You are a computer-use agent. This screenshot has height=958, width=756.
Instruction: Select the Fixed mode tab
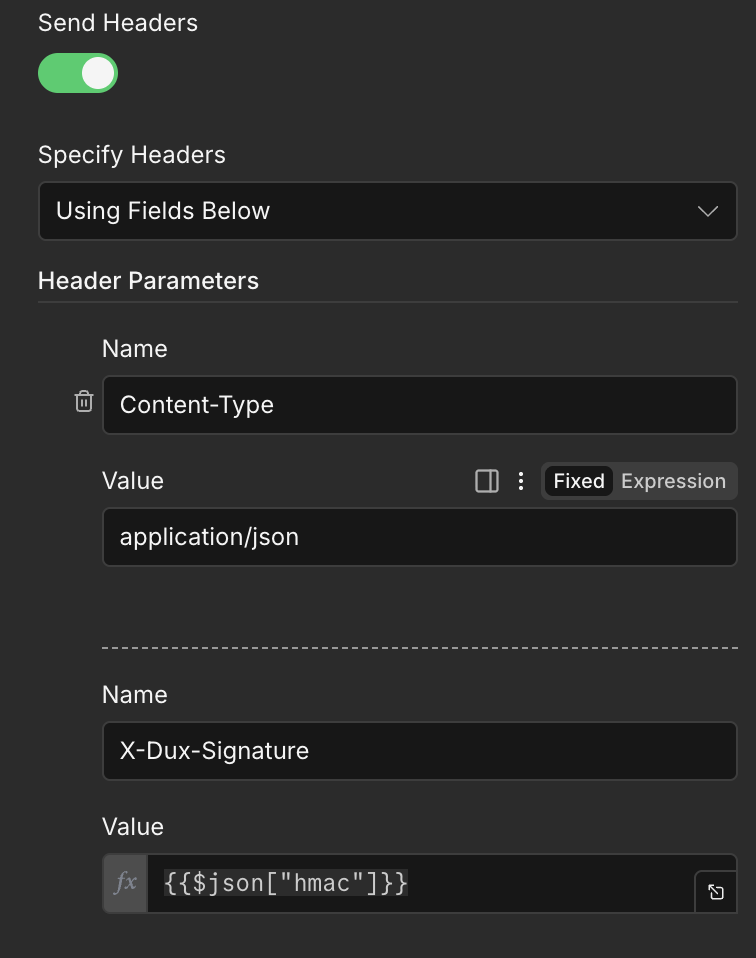point(579,482)
